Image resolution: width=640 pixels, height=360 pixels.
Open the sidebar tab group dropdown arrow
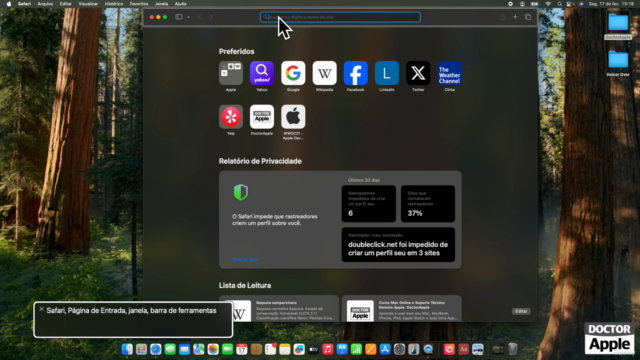pos(188,17)
